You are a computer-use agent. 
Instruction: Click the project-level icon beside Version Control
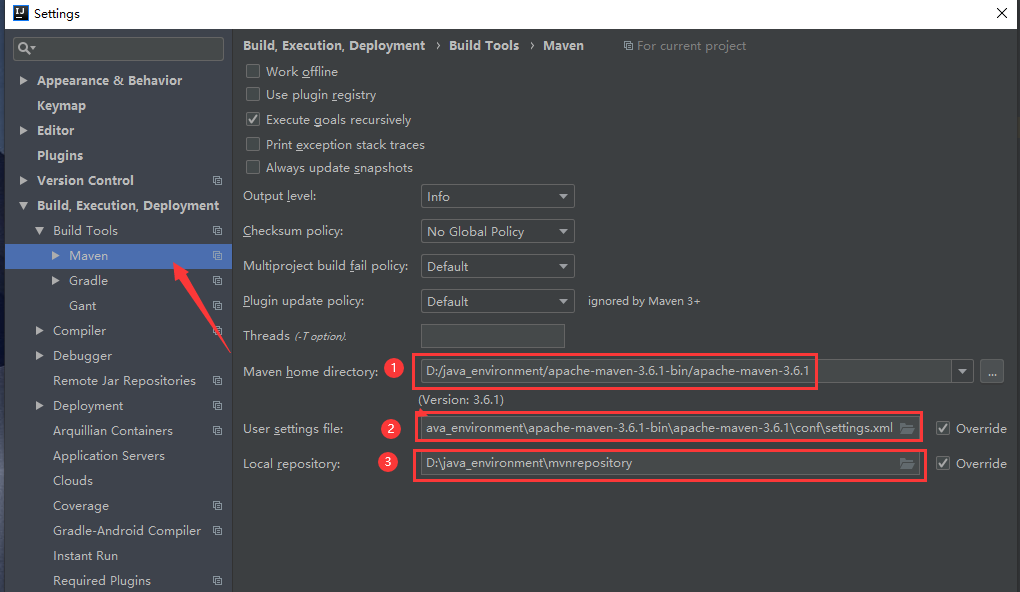[x=217, y=181]
